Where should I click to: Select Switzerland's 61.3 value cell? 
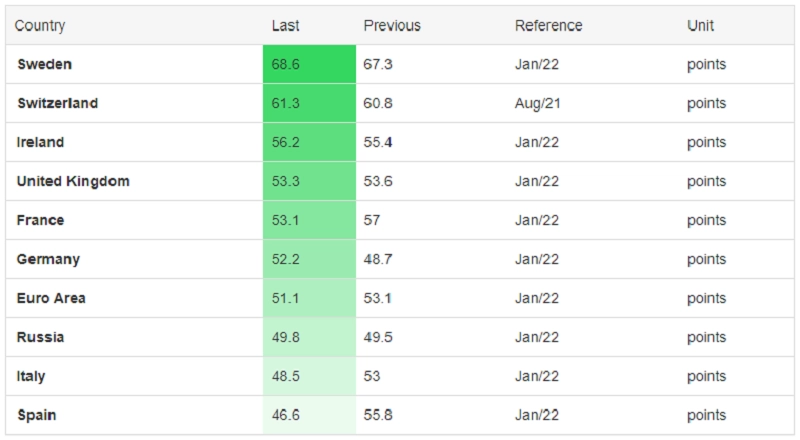pyautogui.click(x=309, y=103)
